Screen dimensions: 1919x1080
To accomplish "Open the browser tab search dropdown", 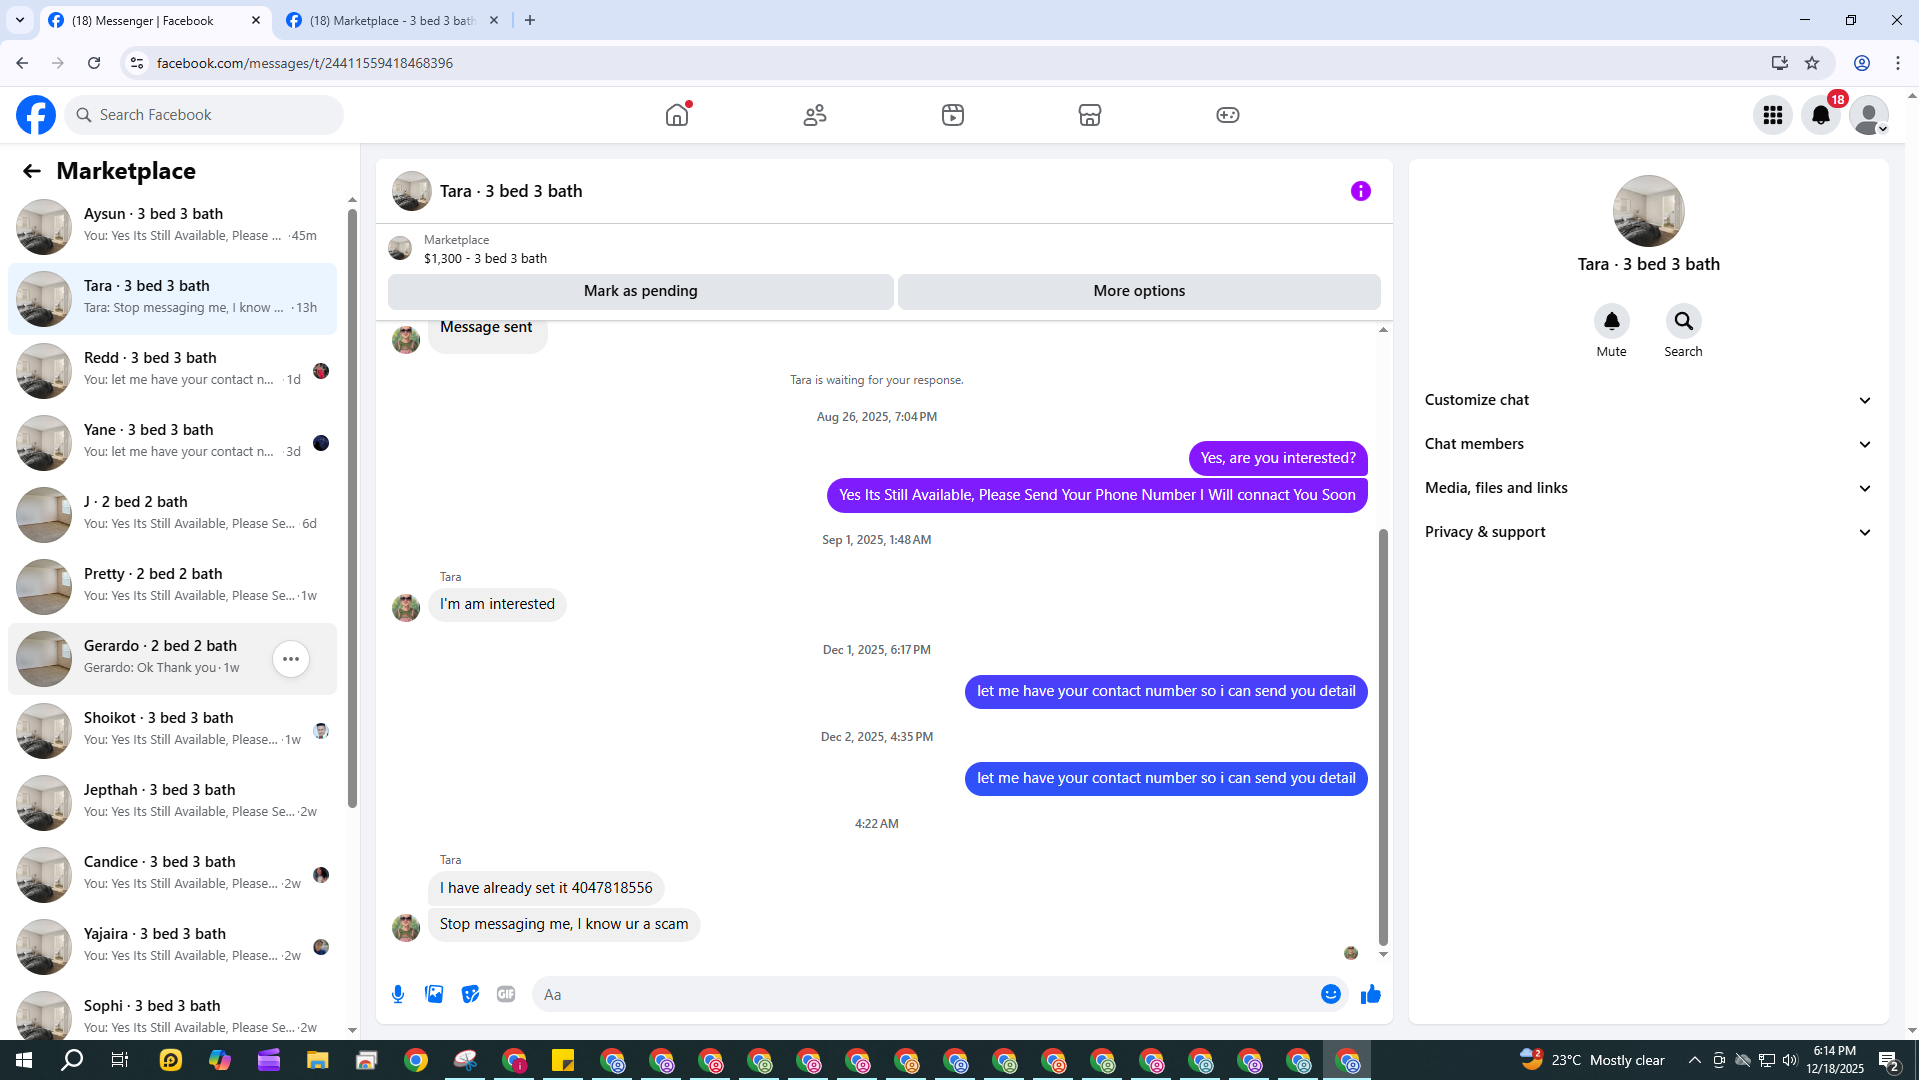I will 20,20.
